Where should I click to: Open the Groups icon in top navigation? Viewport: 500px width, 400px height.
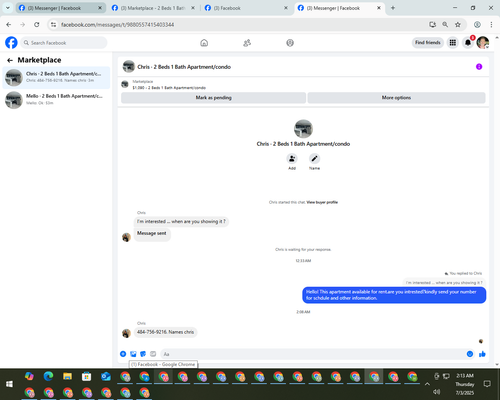click(x=290, y=43)
